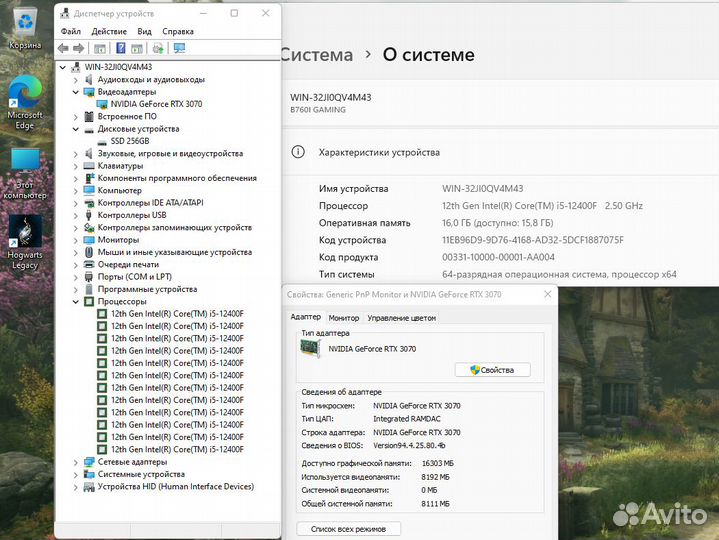Select the Этот компьютер desktop icon
Viewport: 719px width, 540px height.
[x=25, y=174]
